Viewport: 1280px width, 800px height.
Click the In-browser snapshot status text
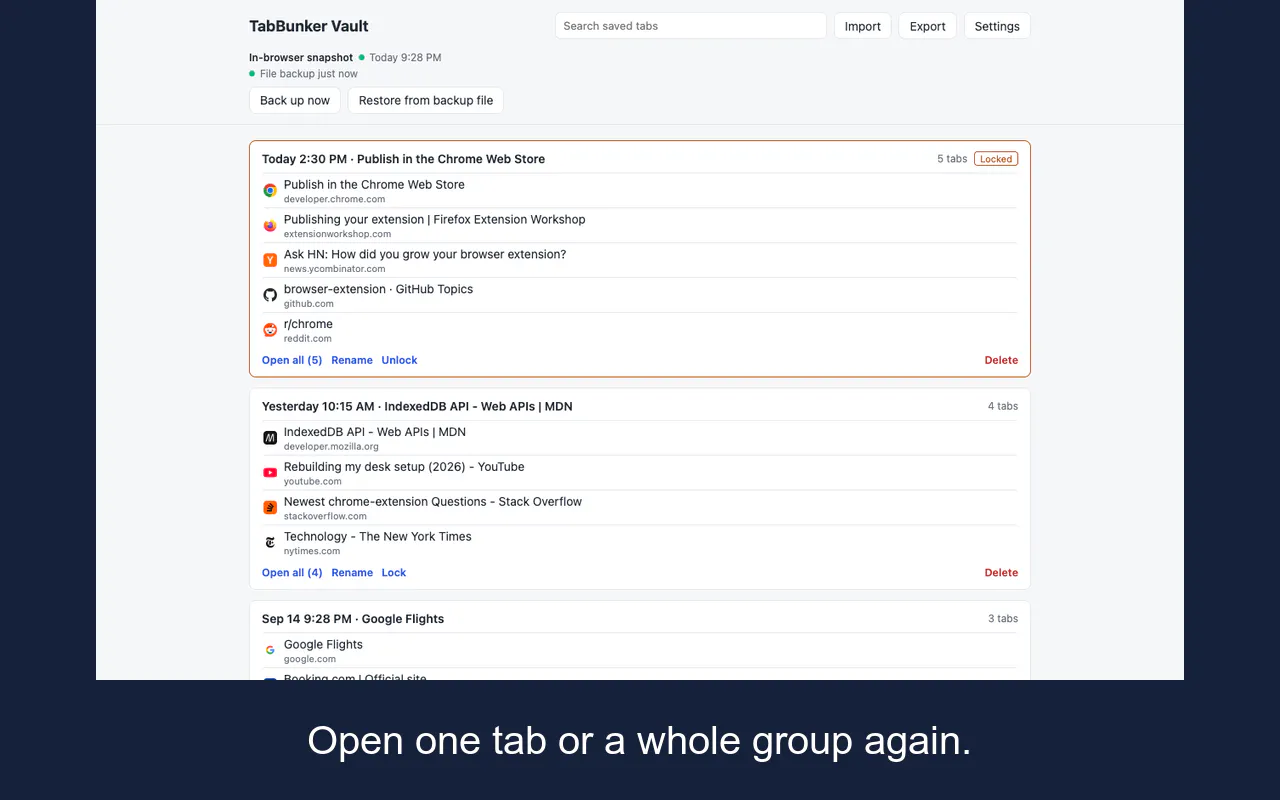click(x=301, y=58)
